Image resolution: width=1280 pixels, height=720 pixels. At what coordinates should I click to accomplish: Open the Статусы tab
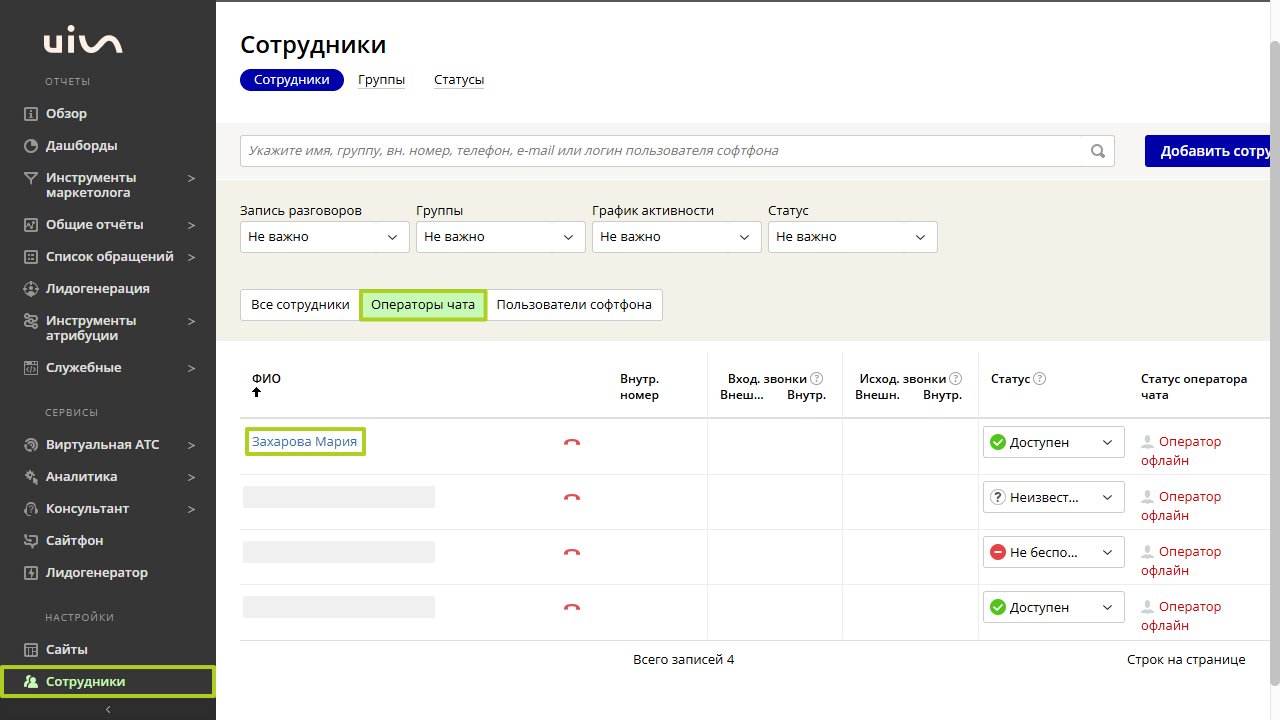(x=459, y=80)
